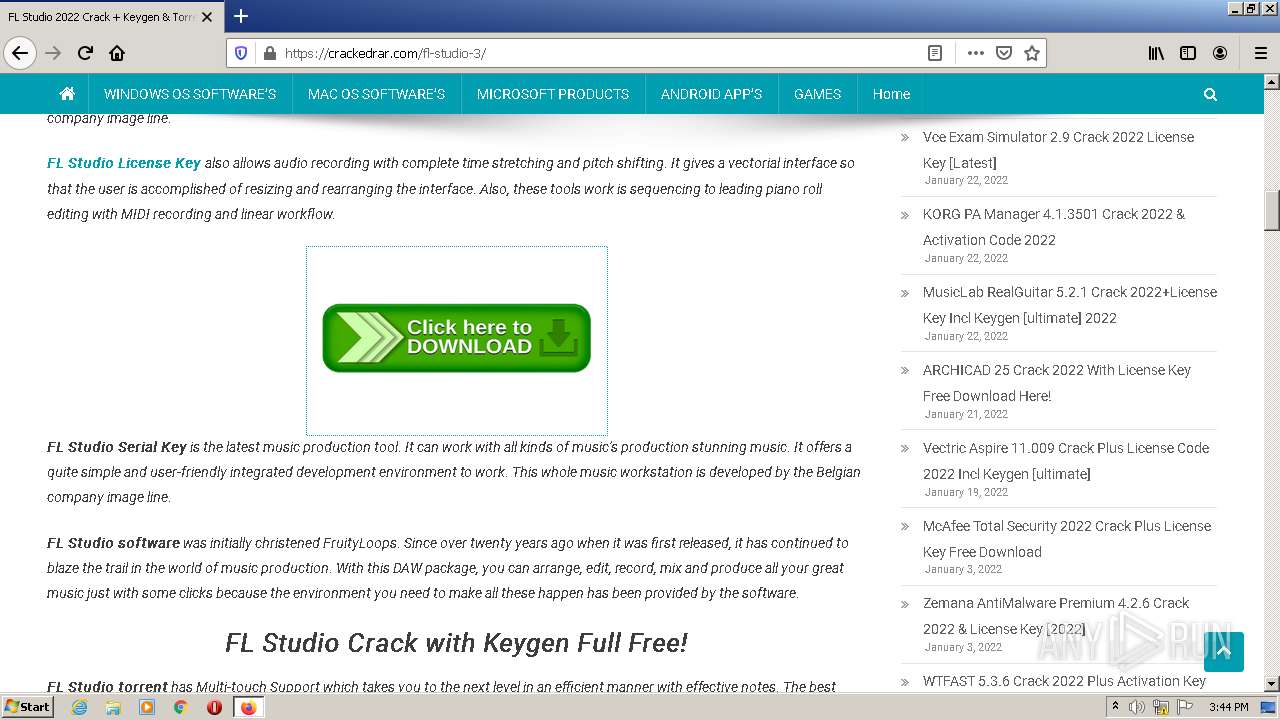Open the red Opera taskbar icon
This screenshot has height=720, width=1280.
tap(214, 707)
